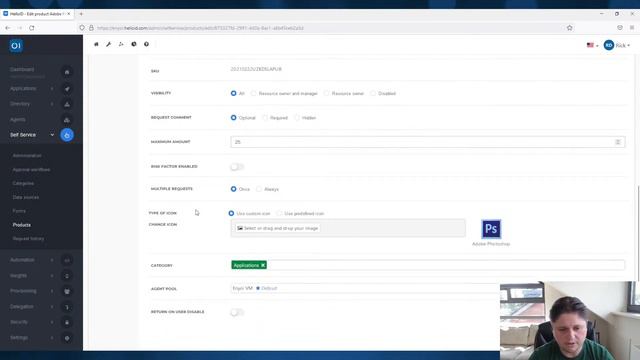Open Forms under Self Service
Image resolution: width=640 pixels, height=360 pixels.
[19, 211]
